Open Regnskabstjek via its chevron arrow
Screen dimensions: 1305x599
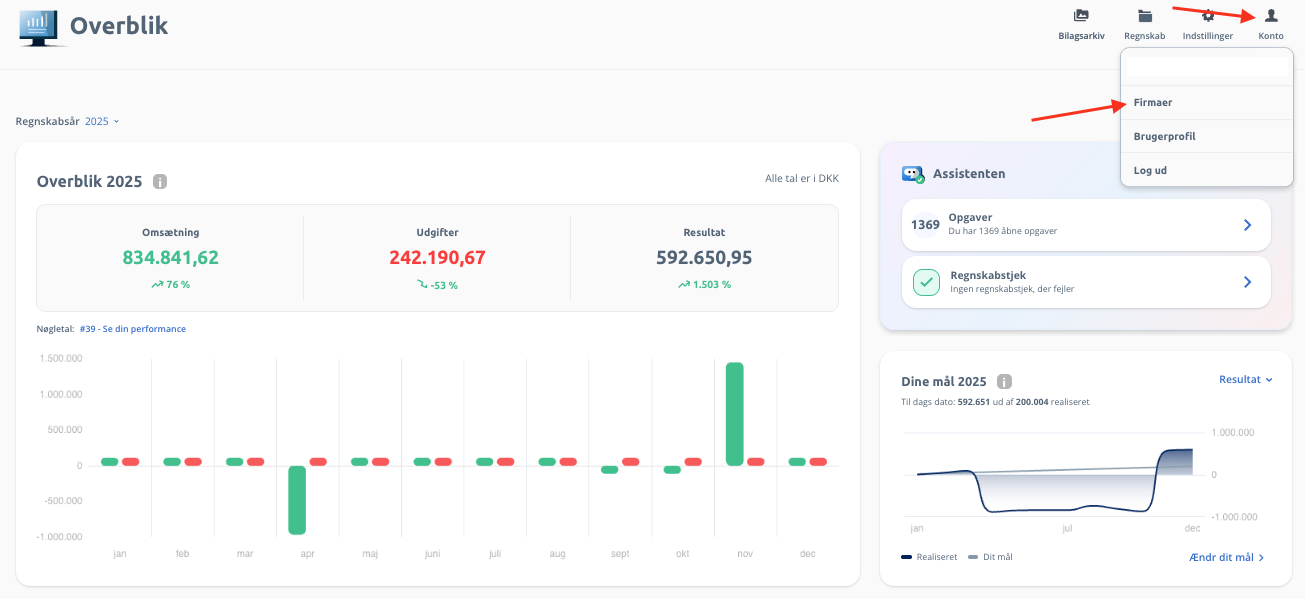pyautogui.click(x=1247, y=283)
